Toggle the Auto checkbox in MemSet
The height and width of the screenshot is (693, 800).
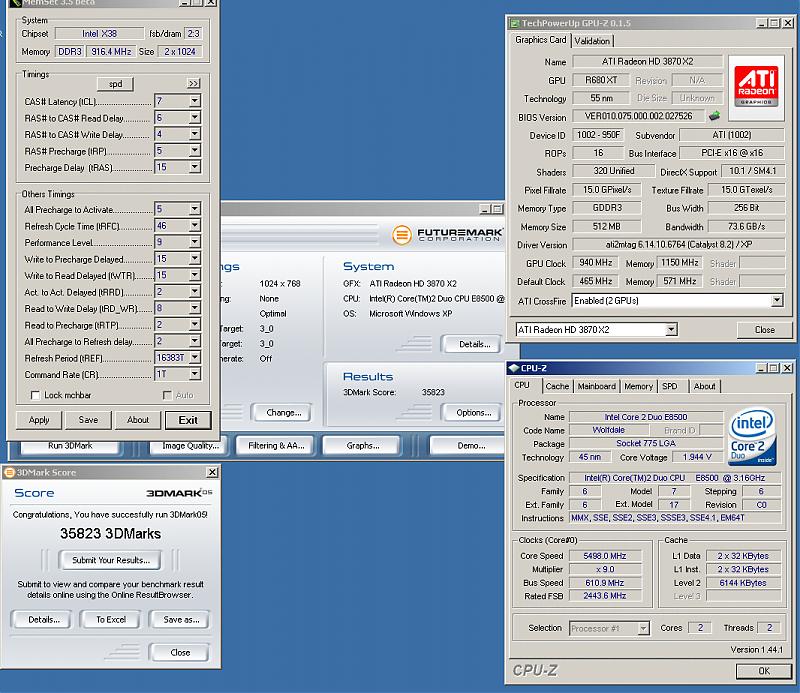(x=167, y=395)
